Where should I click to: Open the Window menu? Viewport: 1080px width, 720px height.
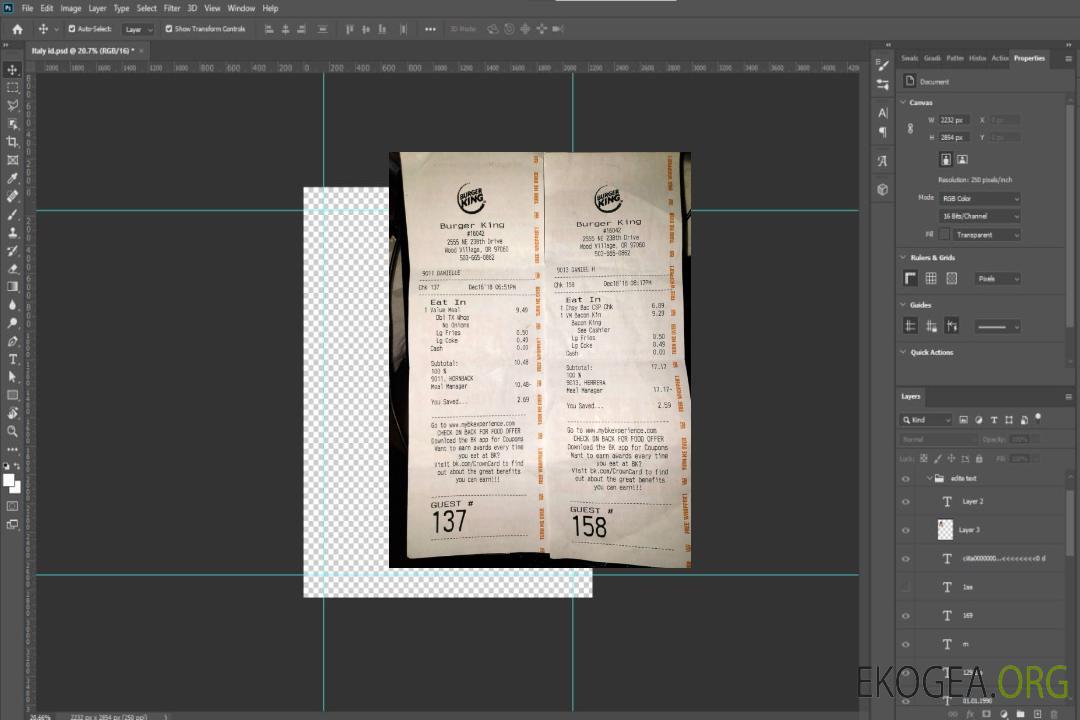[x=241, y=8]
